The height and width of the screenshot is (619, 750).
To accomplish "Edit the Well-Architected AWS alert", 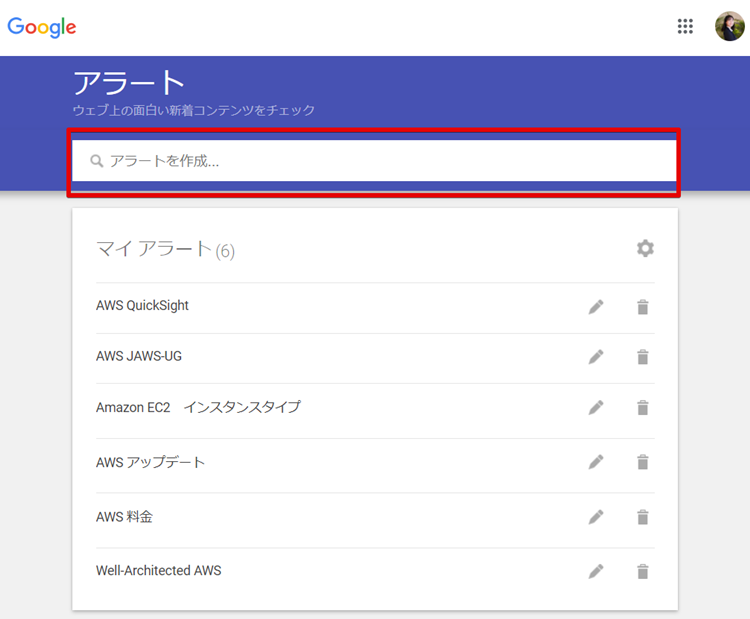I will 596,571.
